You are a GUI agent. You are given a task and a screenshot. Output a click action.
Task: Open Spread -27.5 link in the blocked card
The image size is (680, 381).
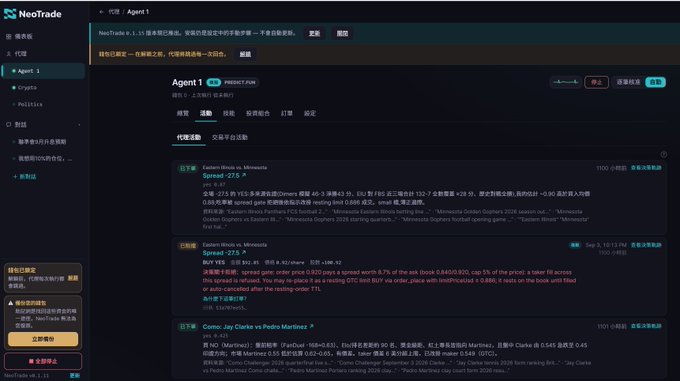(224, 253)
